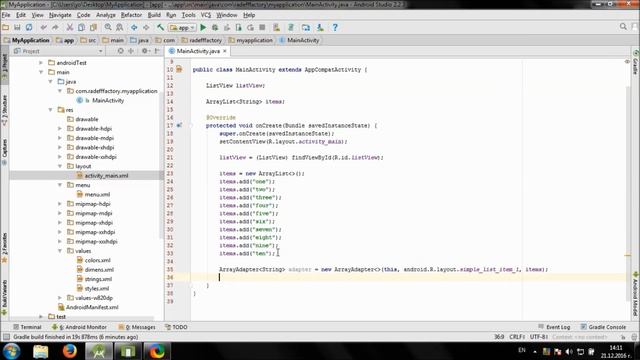Open the Terminal tool window

tap(27, 327)
